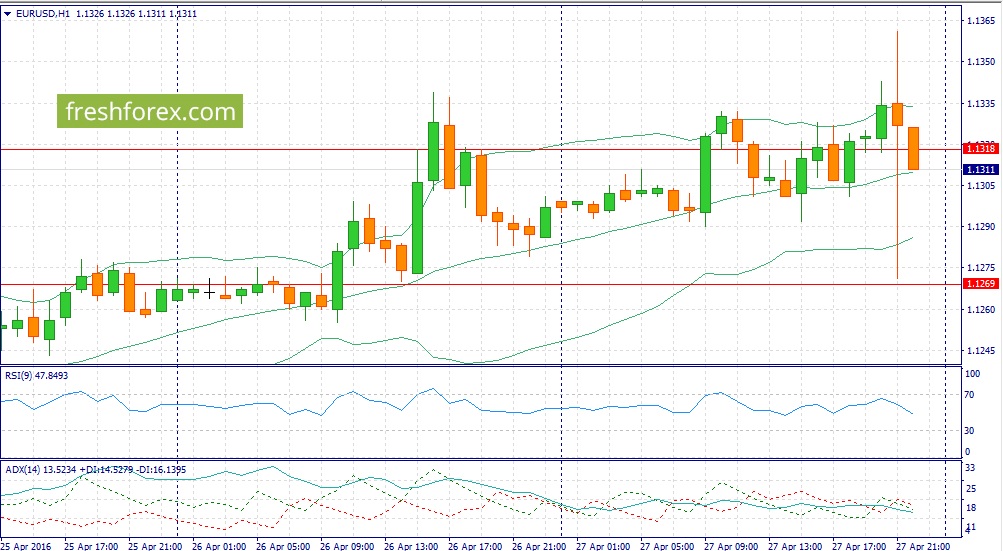The height and width of the screenshot is (551, 1003).
Task: Click the triangle arrow before EURUSD,H1
Action: point(9,14)
